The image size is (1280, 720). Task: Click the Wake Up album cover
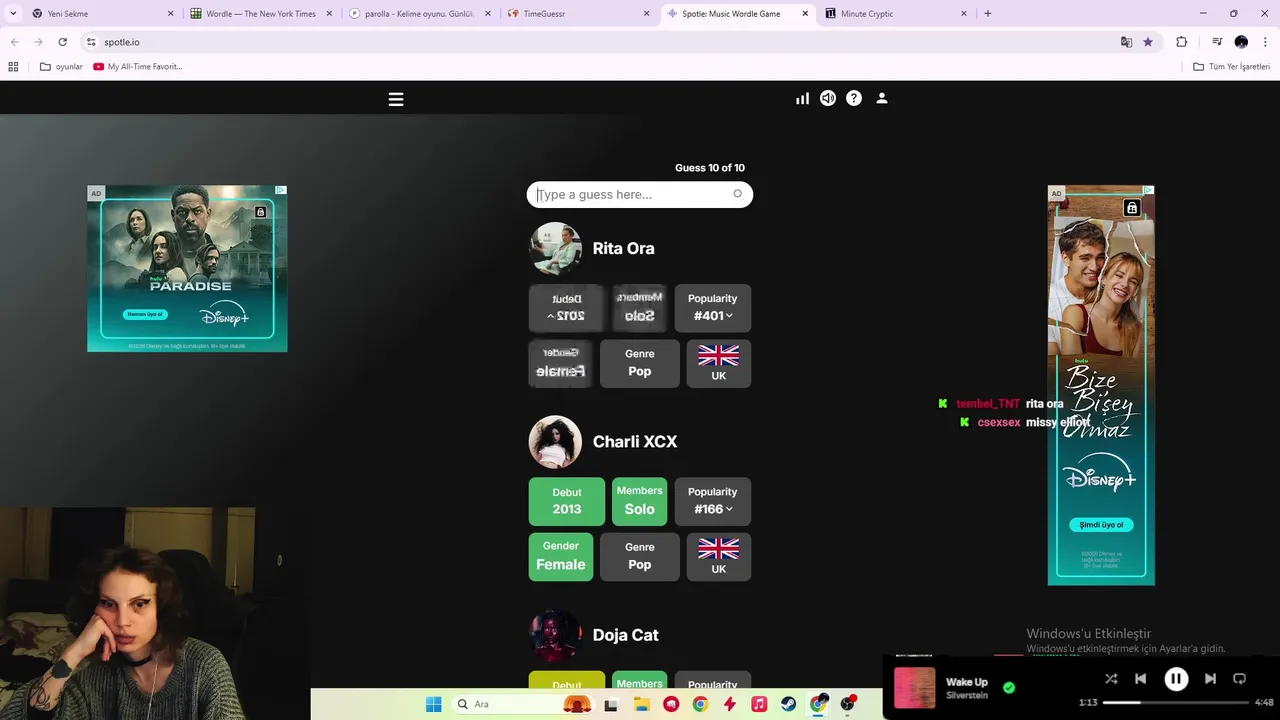[x=914, y=688]
